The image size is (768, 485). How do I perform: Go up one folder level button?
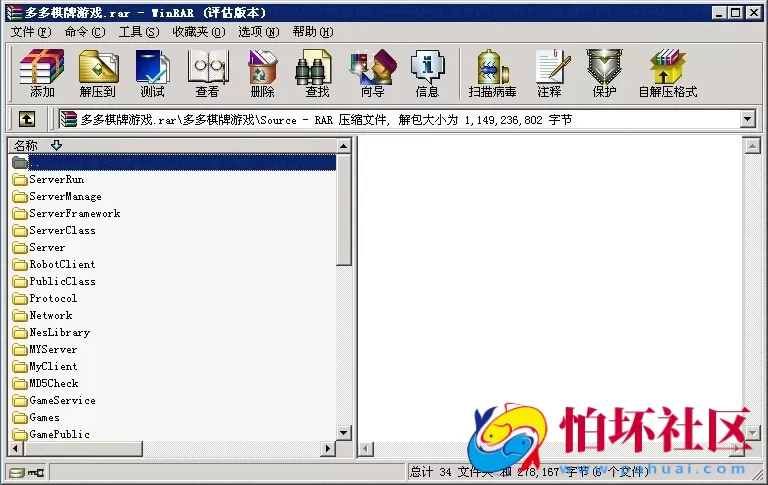tap(26, 119)
